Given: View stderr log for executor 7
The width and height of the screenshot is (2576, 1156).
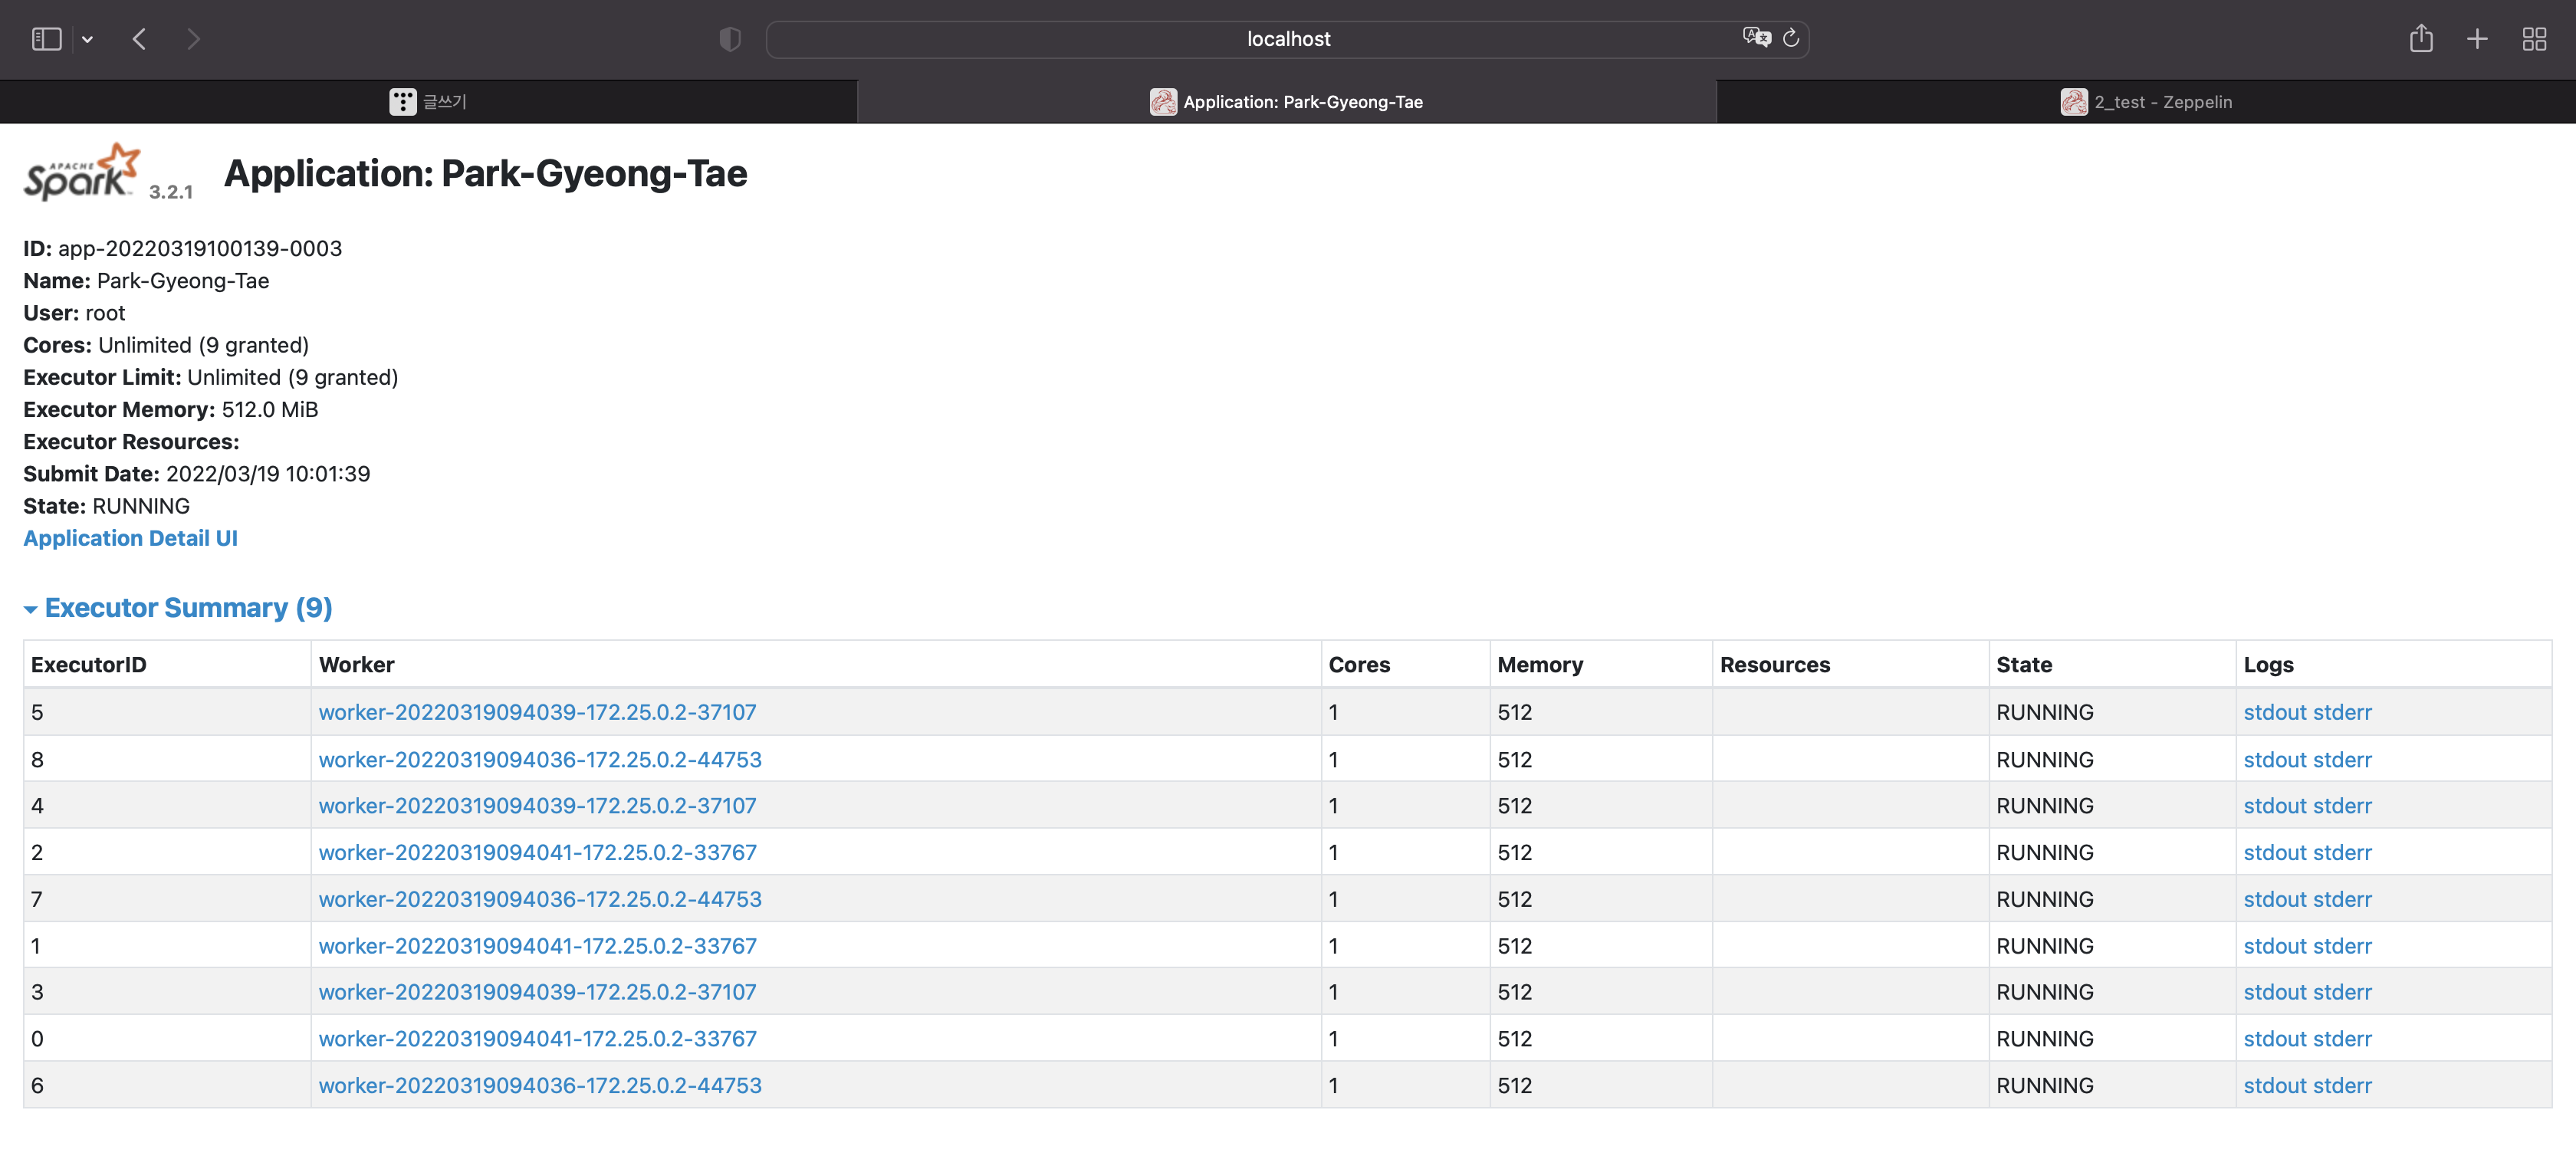Looking at the screenshot, I should pyautogui.click(x=2342, y=899).
